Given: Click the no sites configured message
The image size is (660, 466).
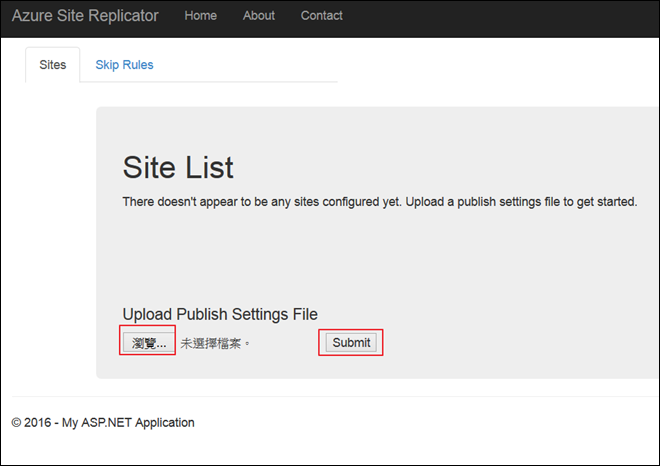Looking at the screenshot, I should [379, 202].
